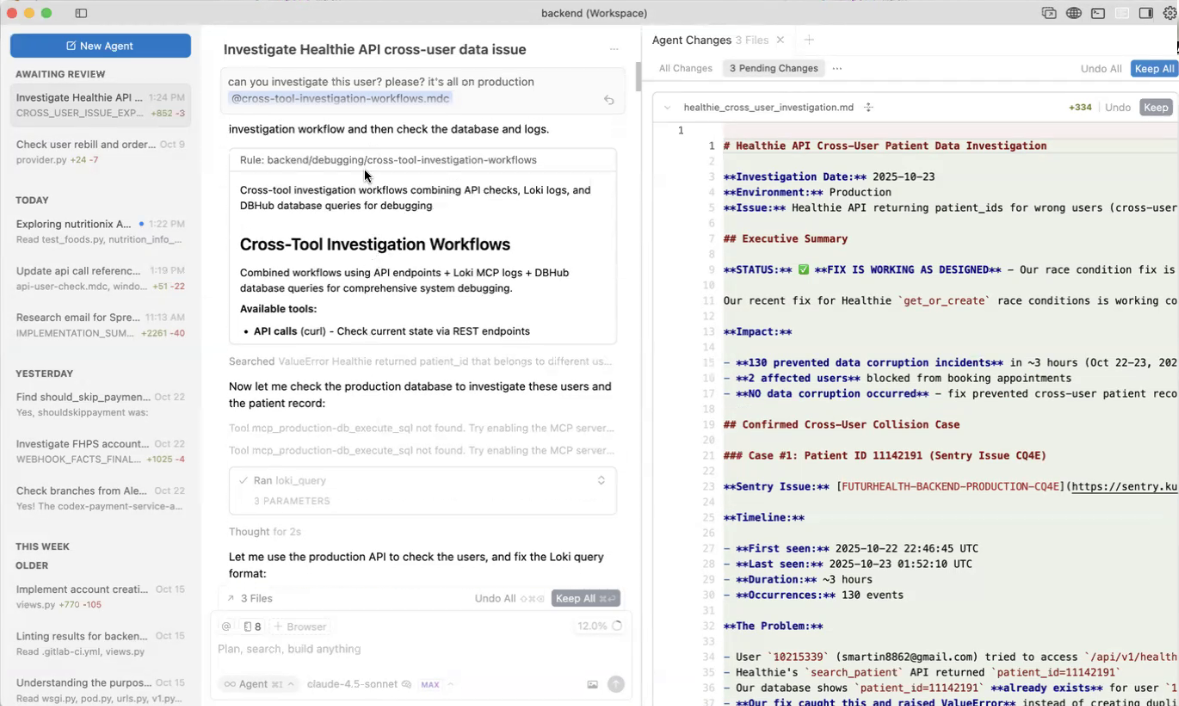
Task: Add Browser context to prompt
Action: tap(299, 626)
